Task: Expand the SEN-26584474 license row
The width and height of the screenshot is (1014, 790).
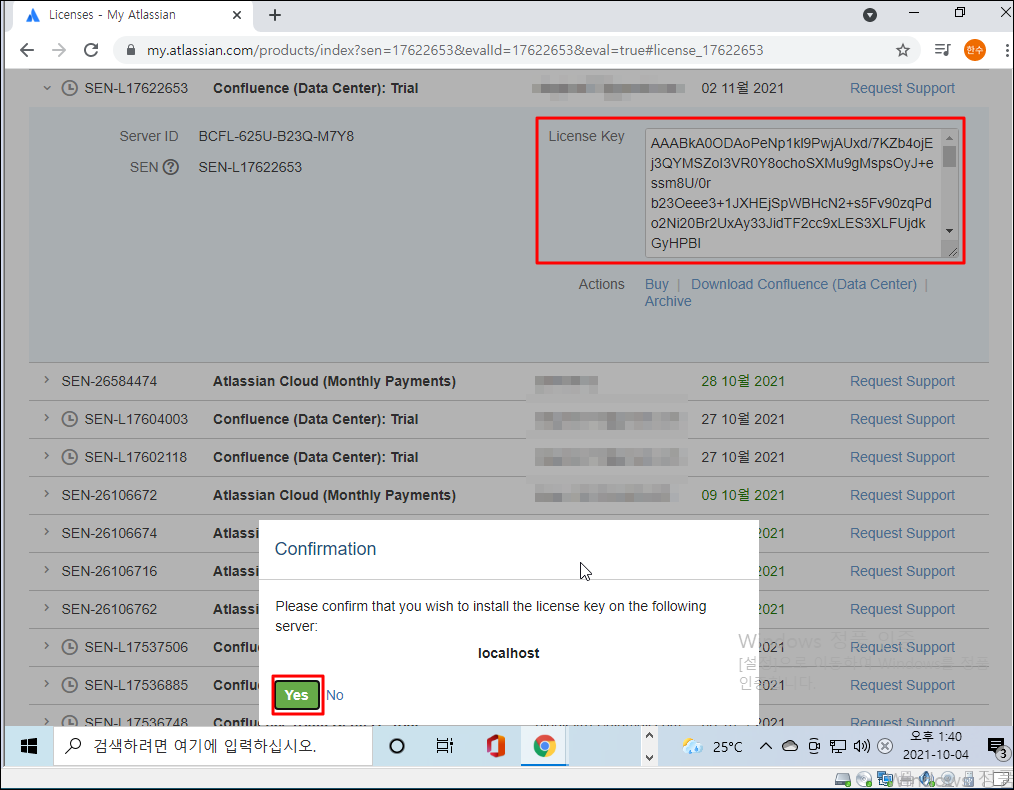Action: (47, 380)
